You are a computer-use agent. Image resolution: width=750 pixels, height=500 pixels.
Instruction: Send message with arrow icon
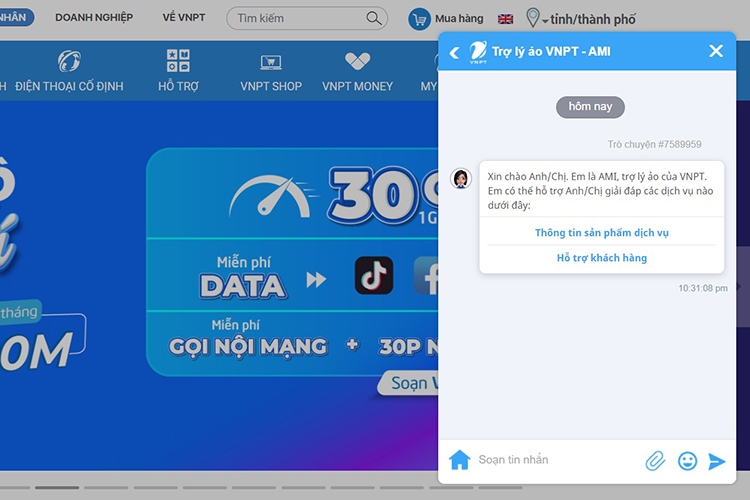(x=716, y=461)
